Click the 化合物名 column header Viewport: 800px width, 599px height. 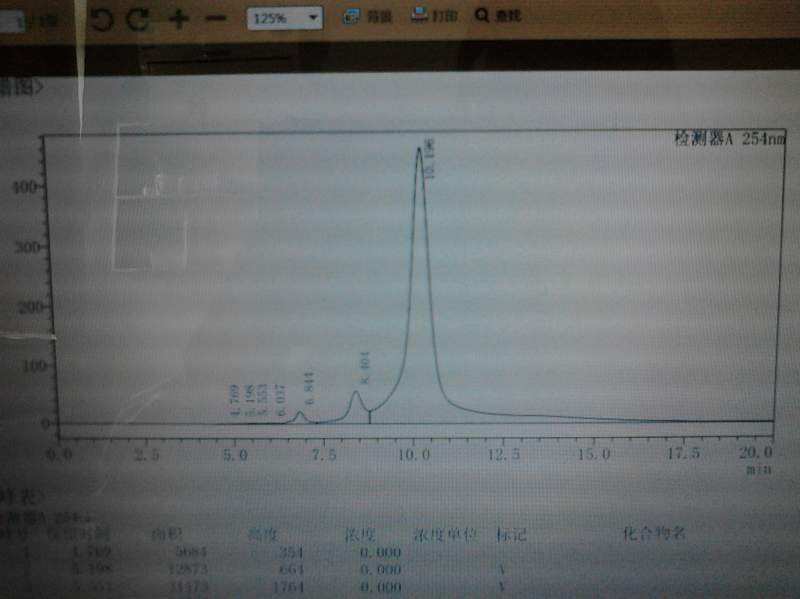click(654, 534)
